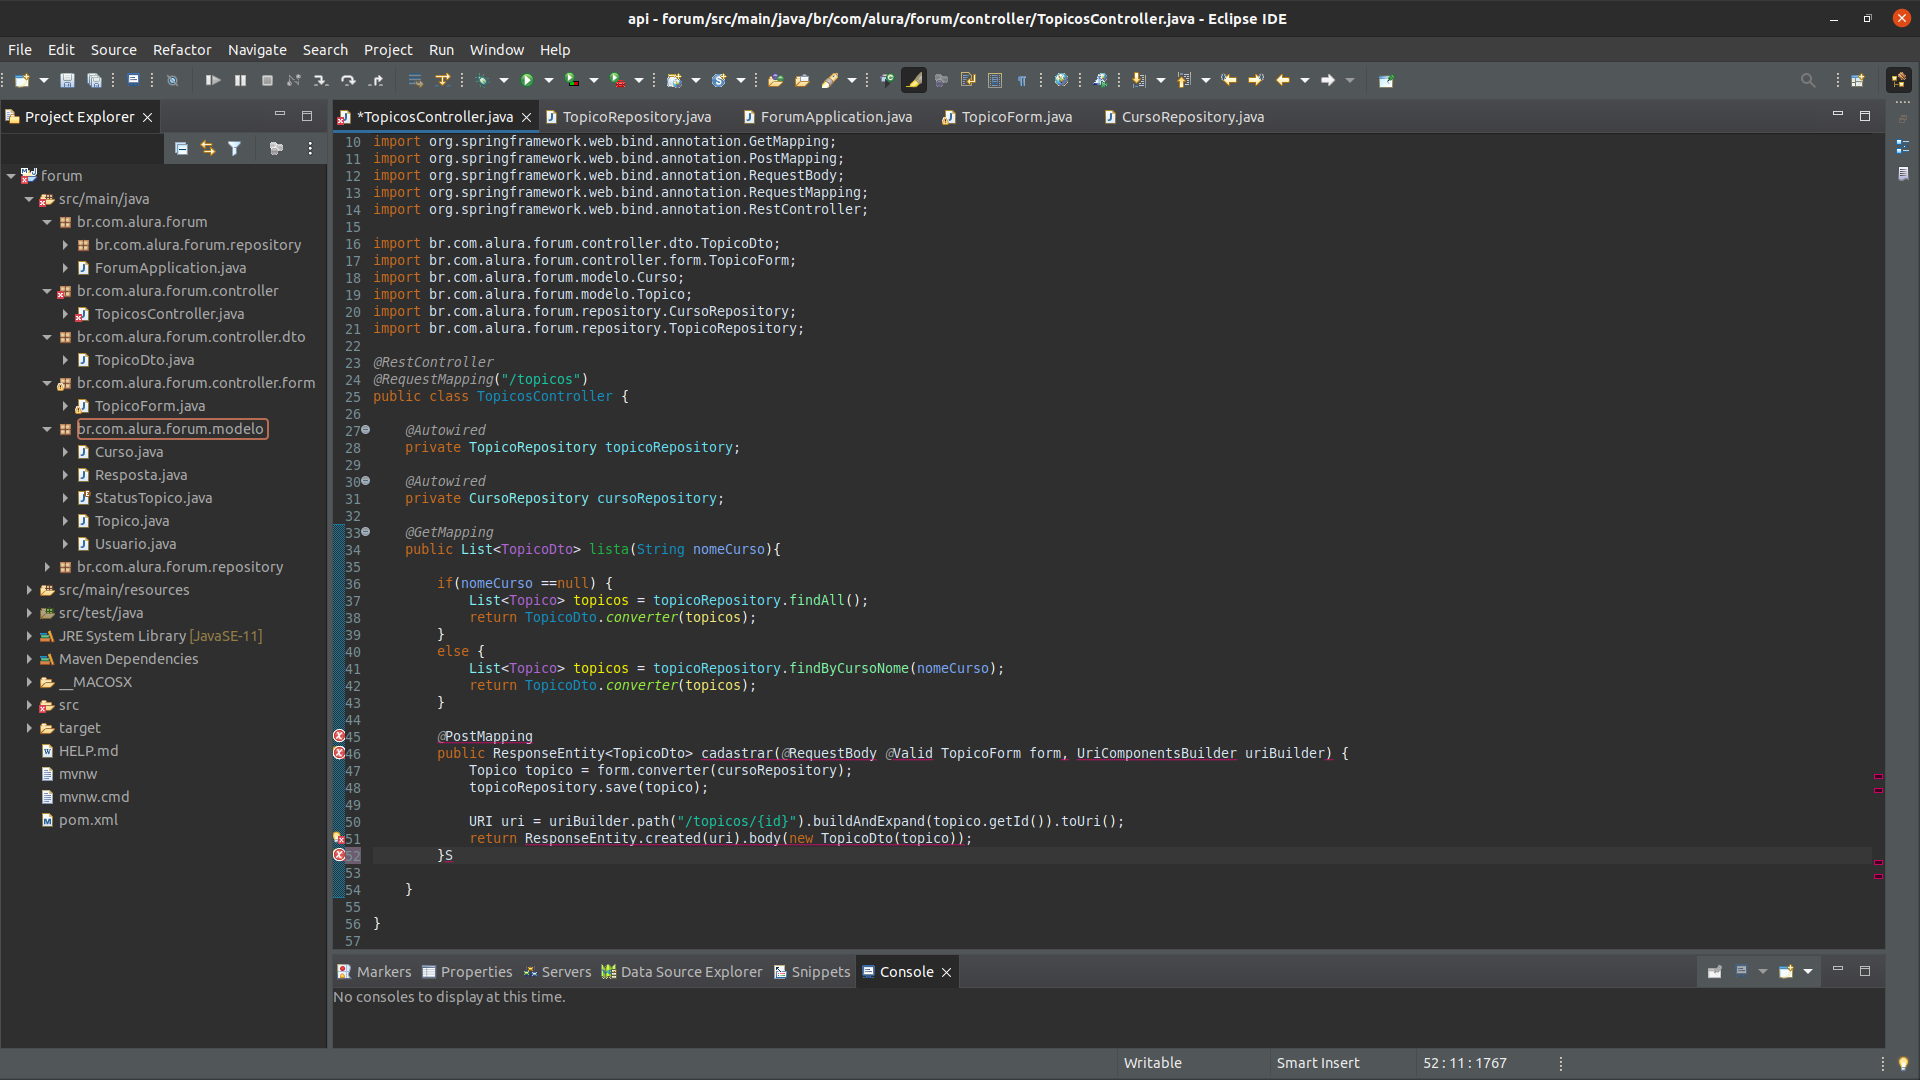Click top red error marker in overview ruler
Screen dimensions: 1920x1080
click(1878, 776)
